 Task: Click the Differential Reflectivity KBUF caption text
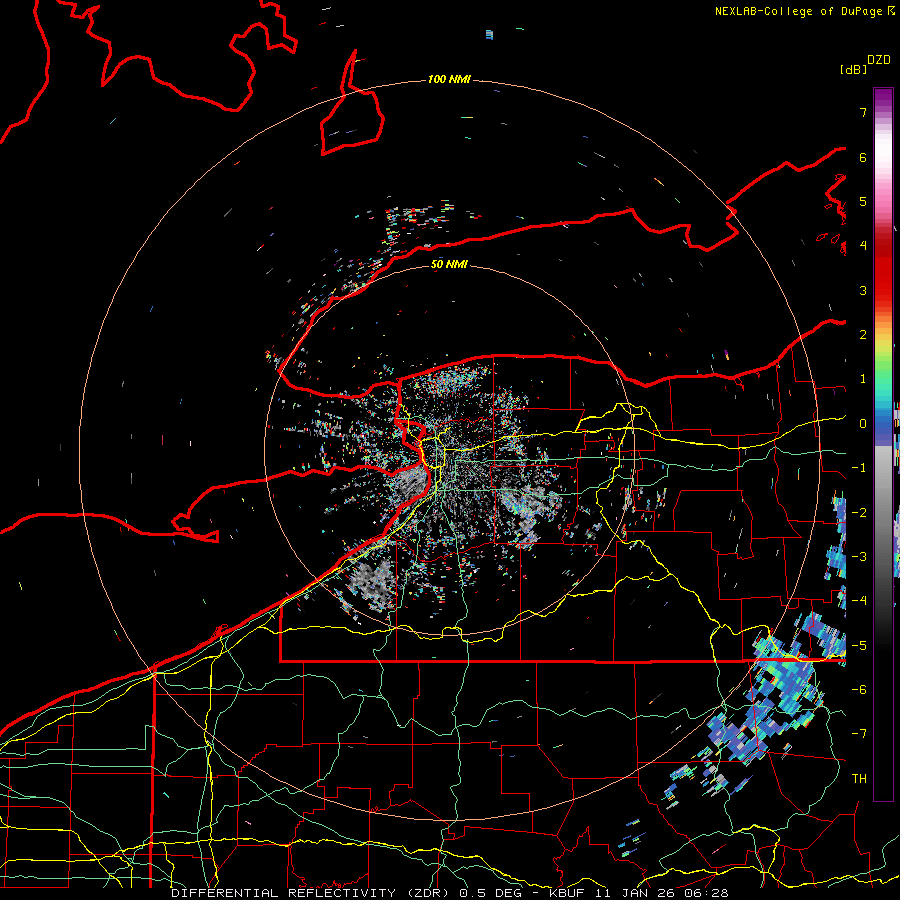[x=449, y=893]
